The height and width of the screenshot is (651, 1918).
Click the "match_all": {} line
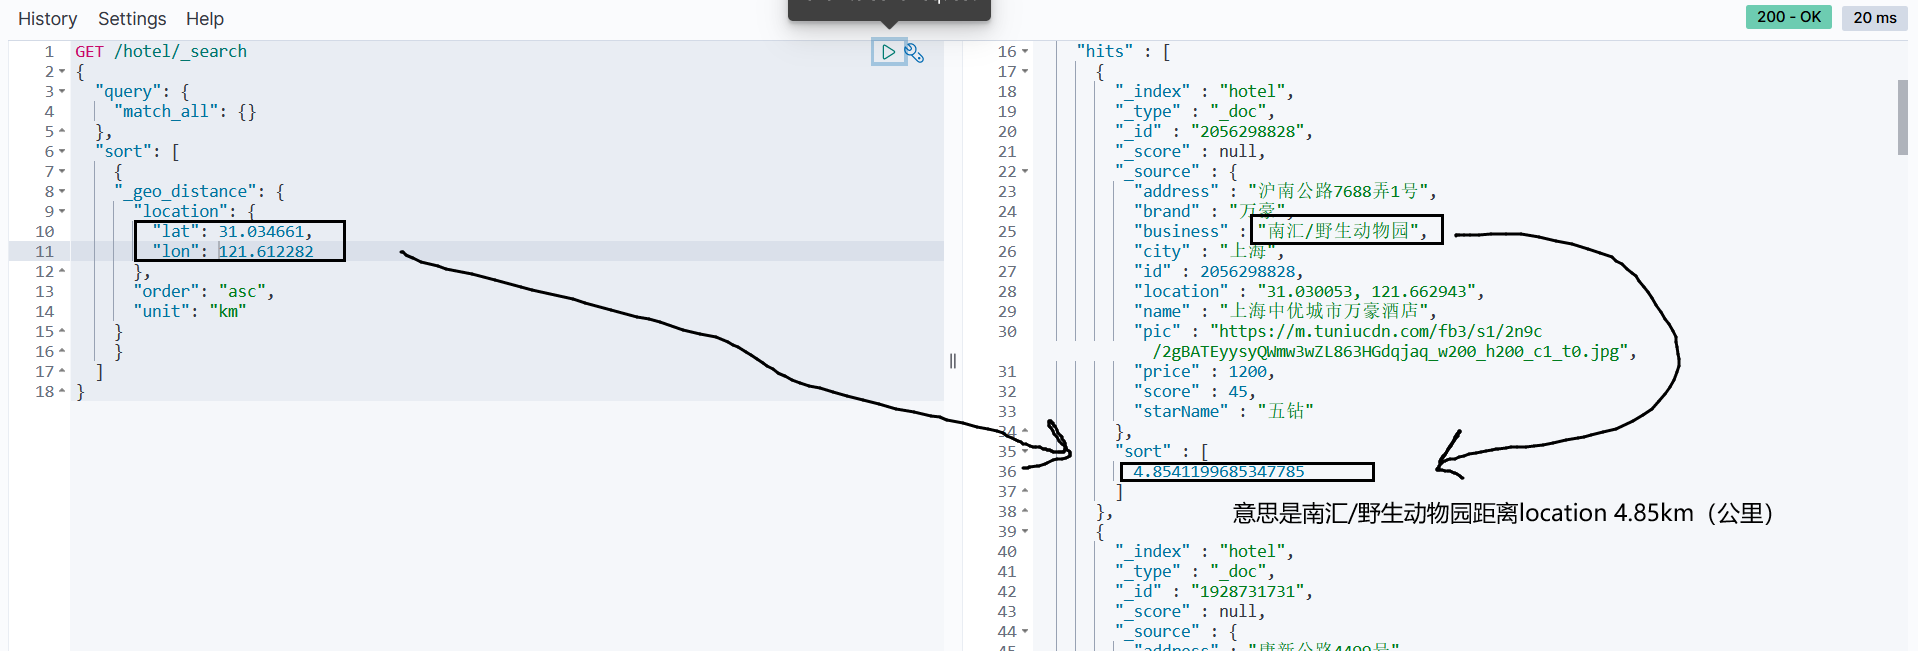(x=185, y=111)
